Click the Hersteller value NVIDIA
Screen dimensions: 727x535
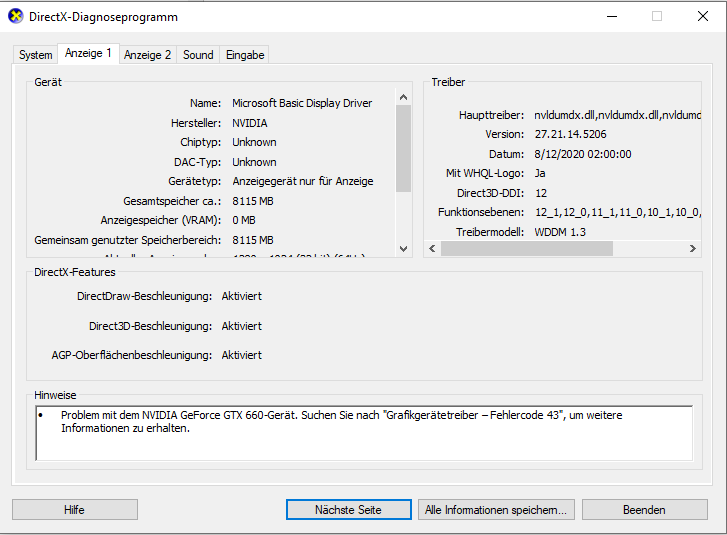pos(250,123)
